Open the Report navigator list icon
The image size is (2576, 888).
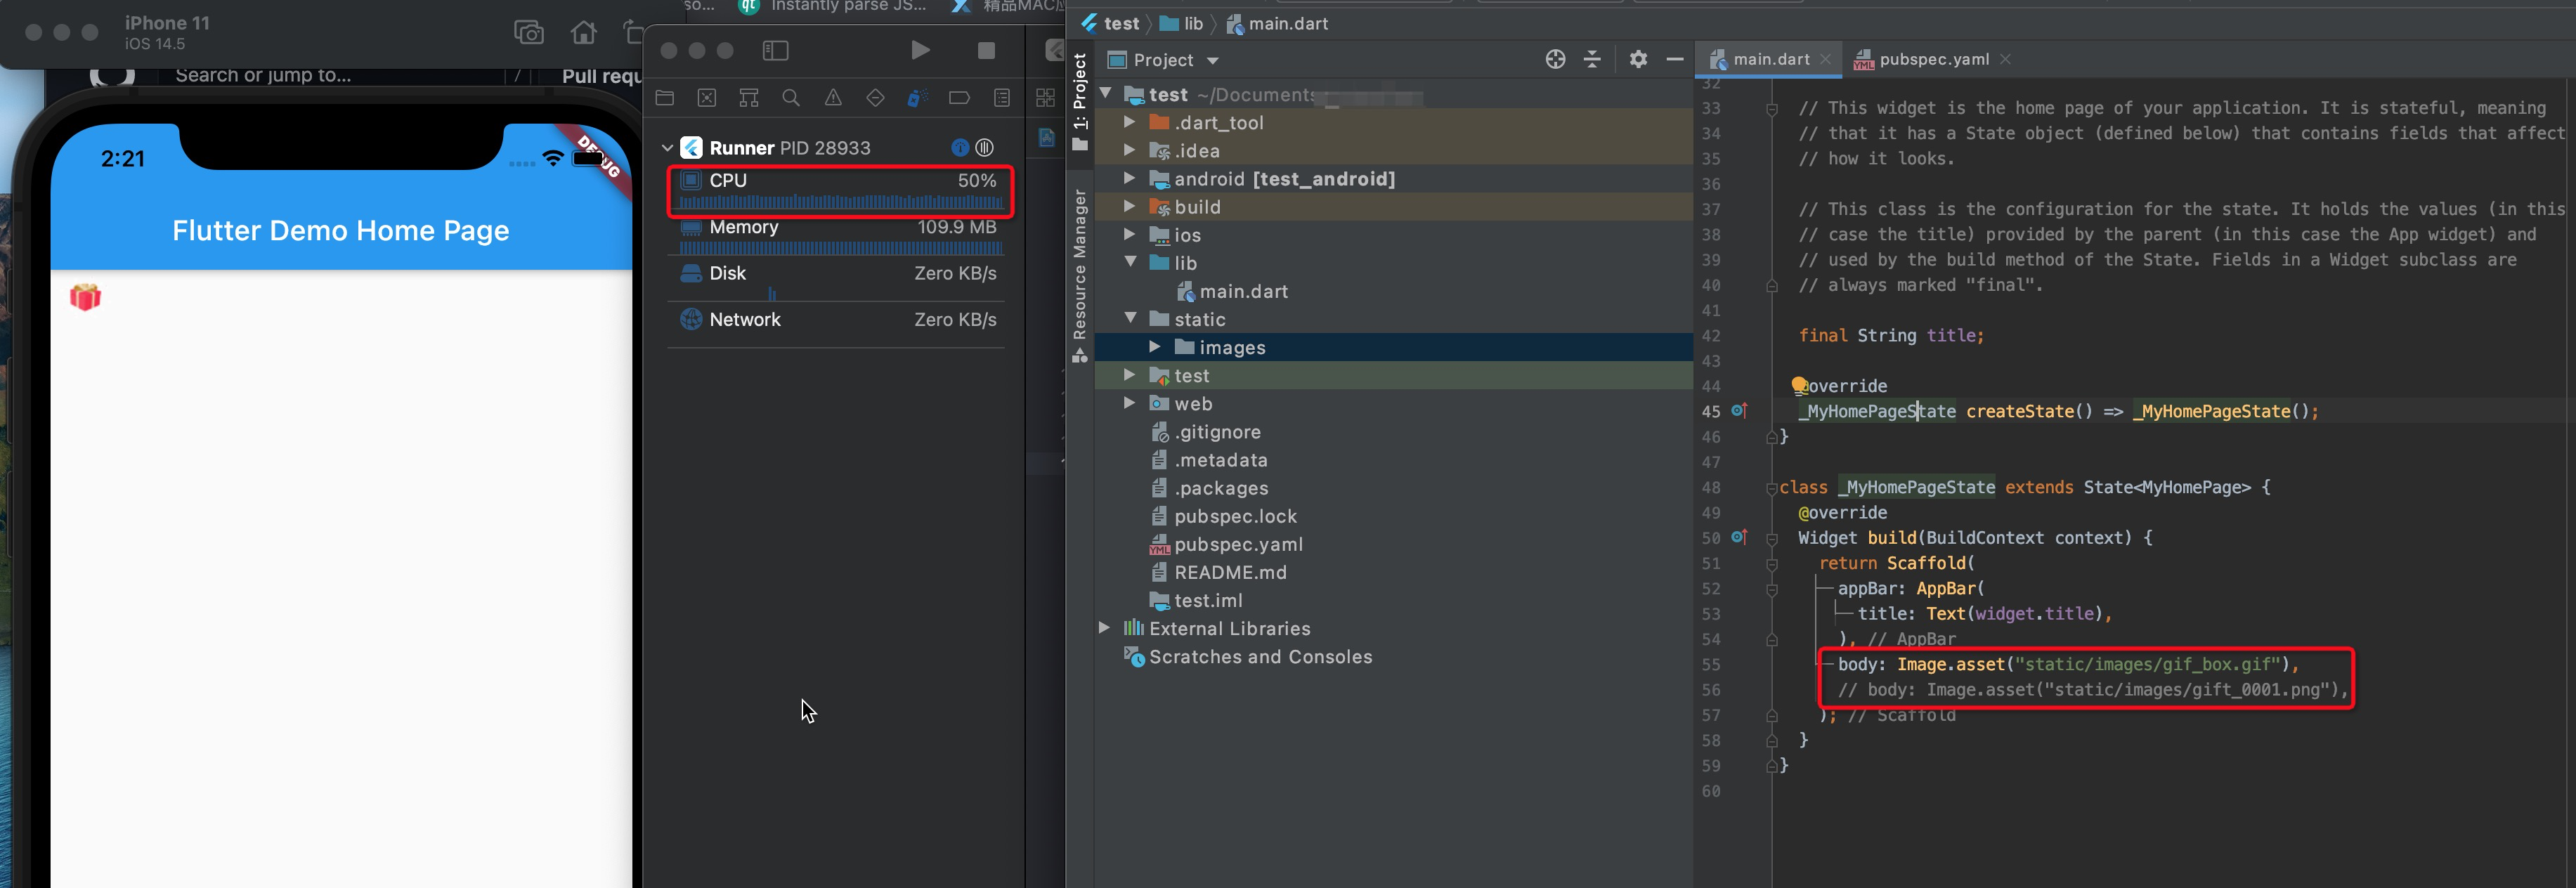[1001, 97]
